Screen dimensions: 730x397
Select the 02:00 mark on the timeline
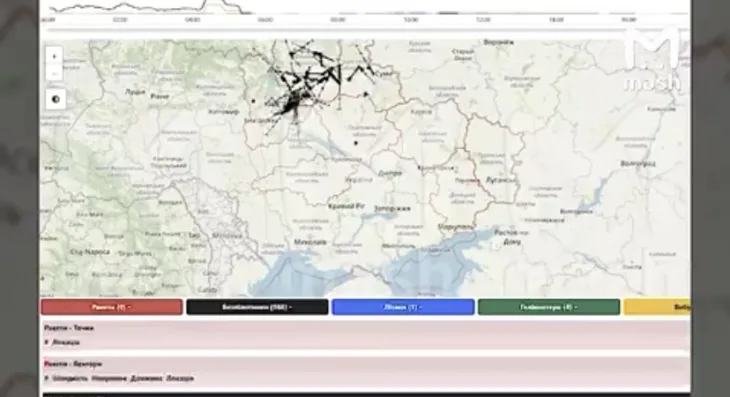120,20
